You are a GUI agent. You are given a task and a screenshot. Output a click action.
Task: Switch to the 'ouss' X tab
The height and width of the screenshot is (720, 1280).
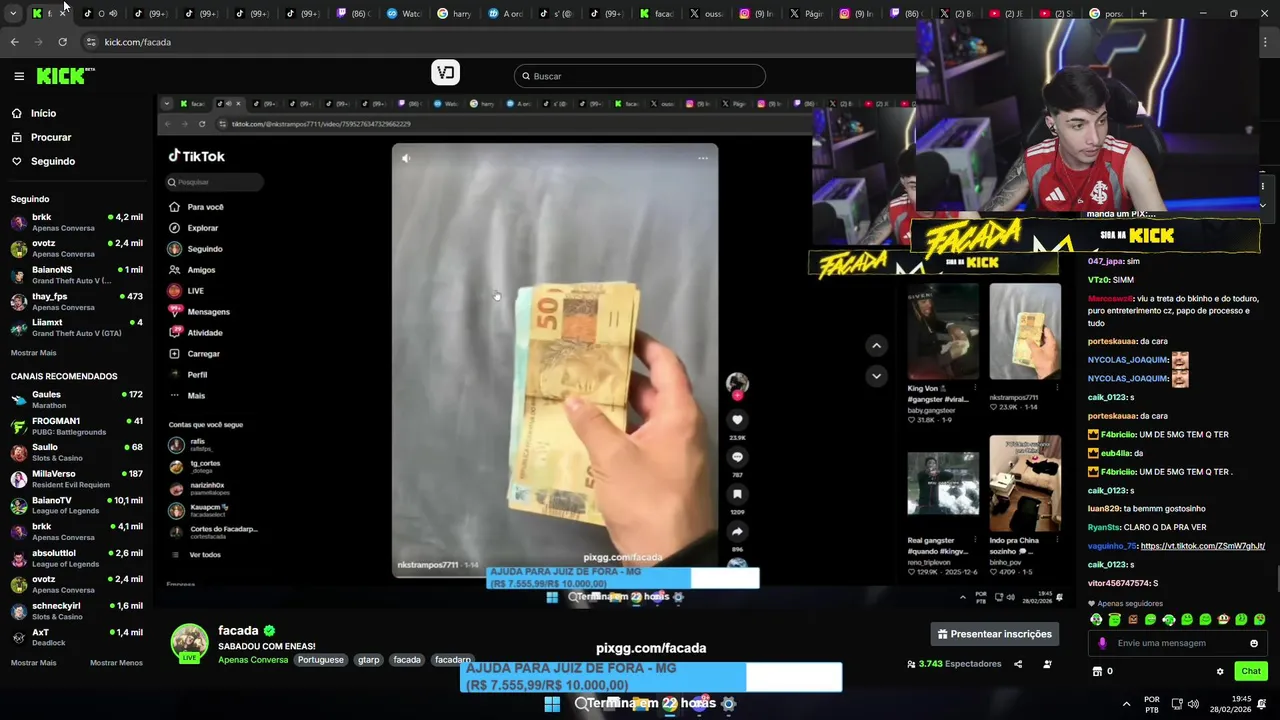pyautogui.click(x=708, y=14)
